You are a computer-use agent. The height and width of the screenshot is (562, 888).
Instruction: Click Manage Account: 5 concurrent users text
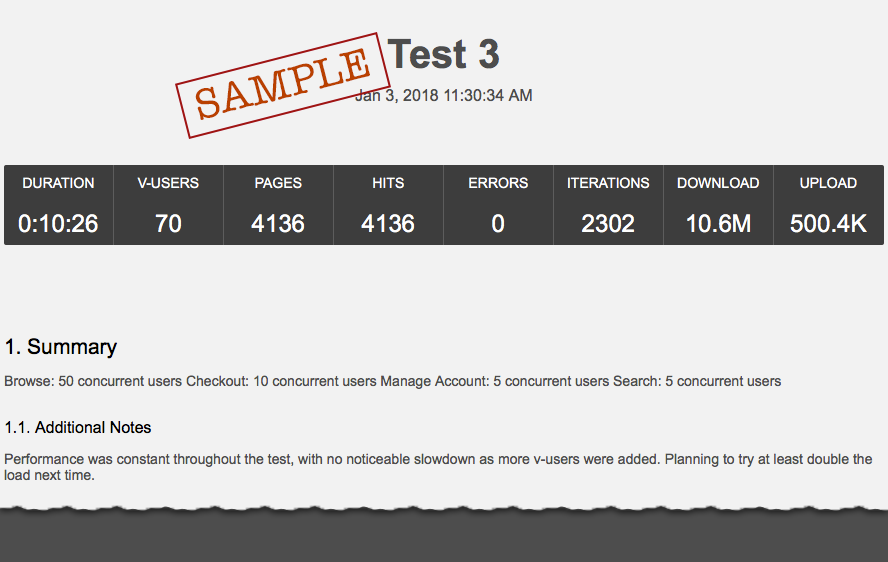pos(494,381)
